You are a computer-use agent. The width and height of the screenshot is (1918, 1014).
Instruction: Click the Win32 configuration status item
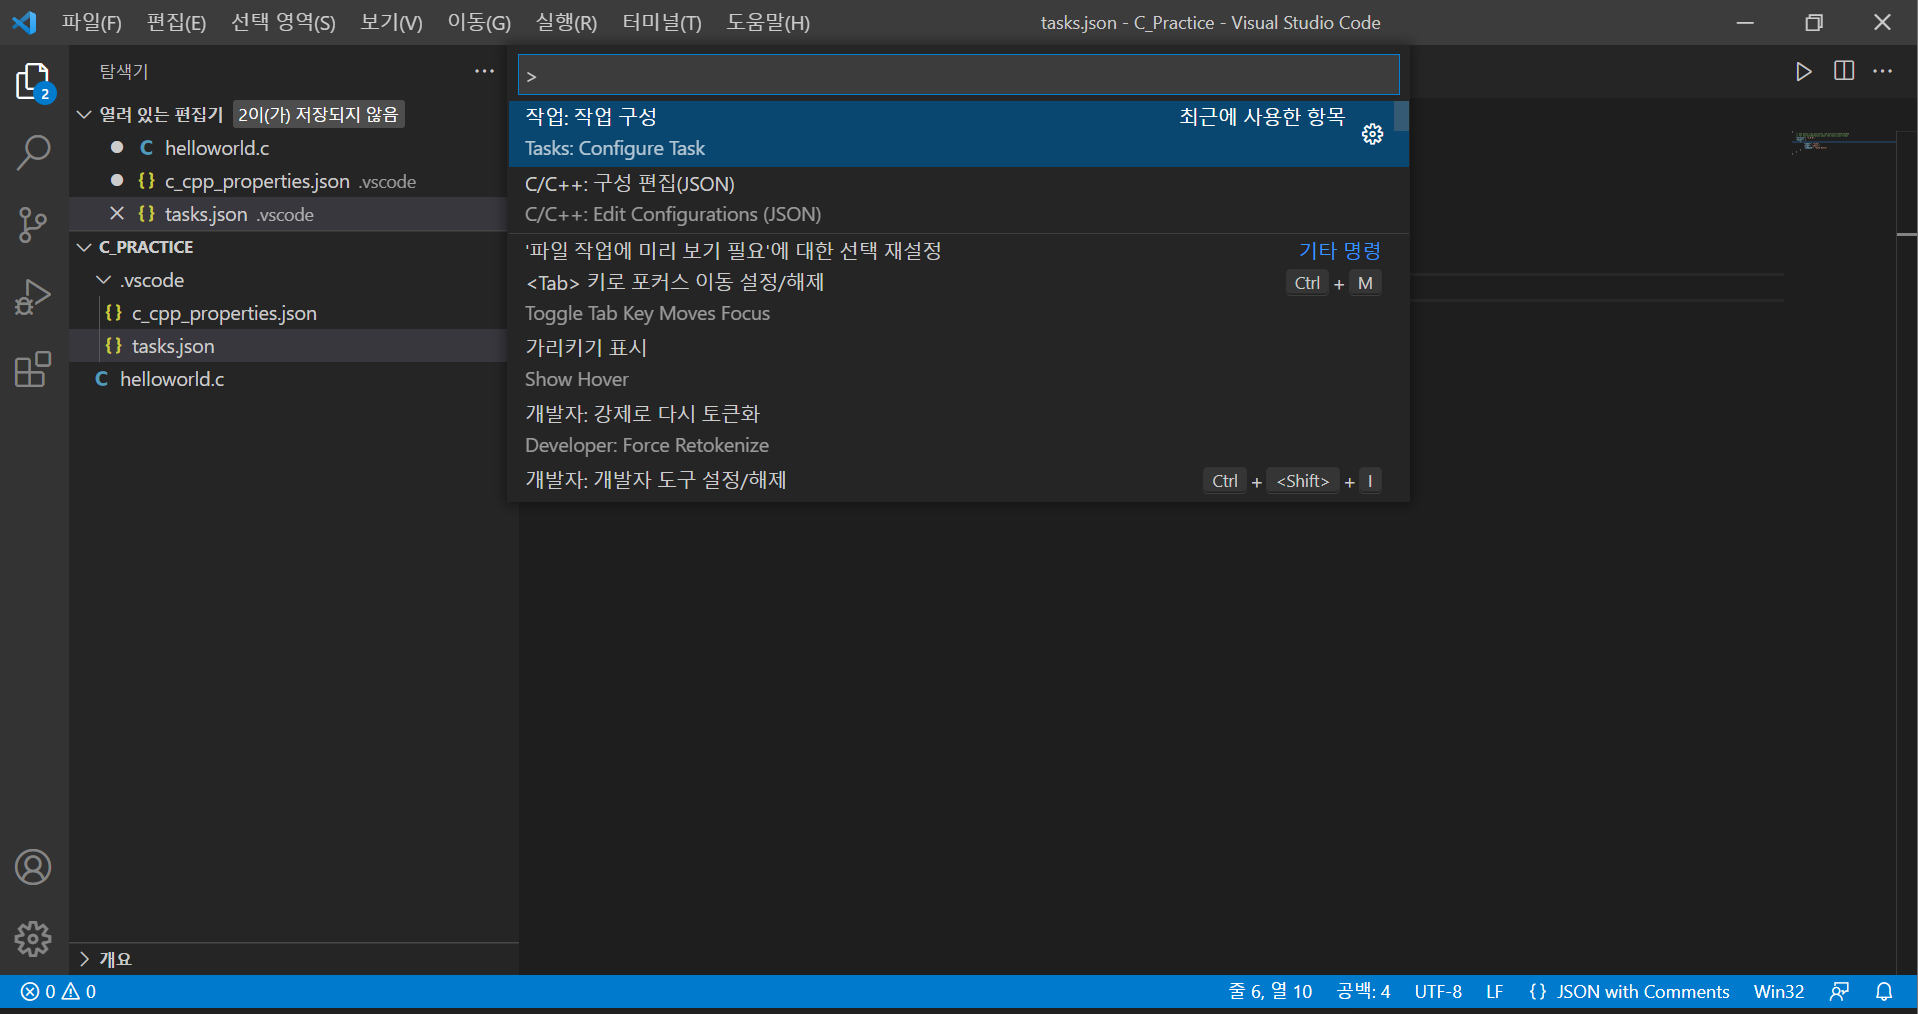(x=1778, y=992)
